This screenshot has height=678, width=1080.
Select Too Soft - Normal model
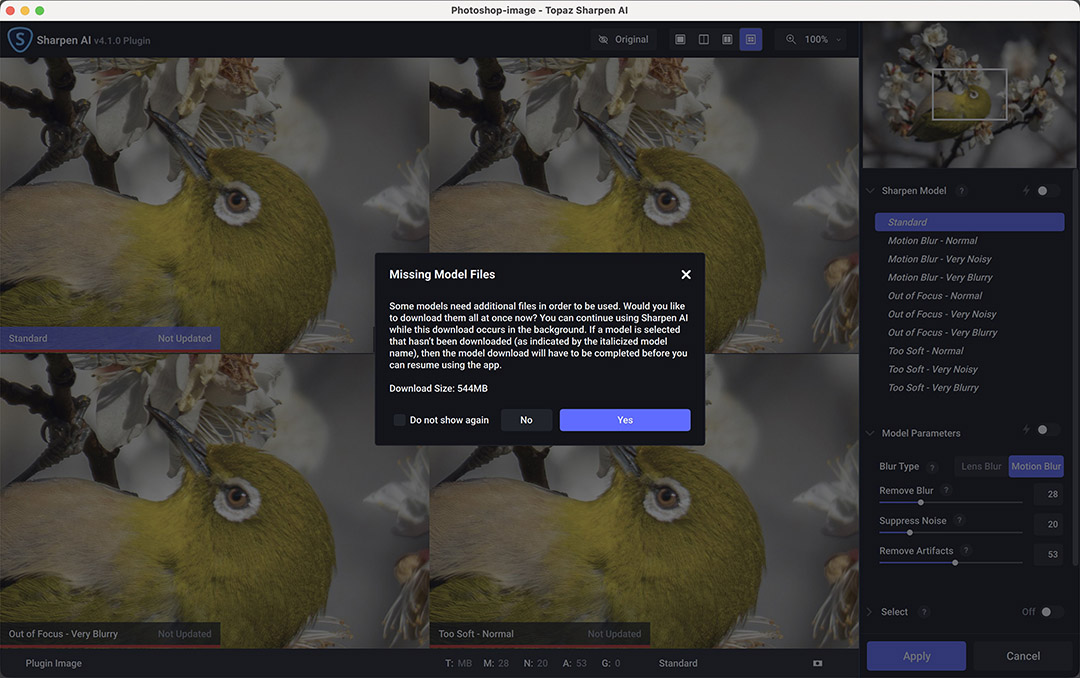(969, 351)
